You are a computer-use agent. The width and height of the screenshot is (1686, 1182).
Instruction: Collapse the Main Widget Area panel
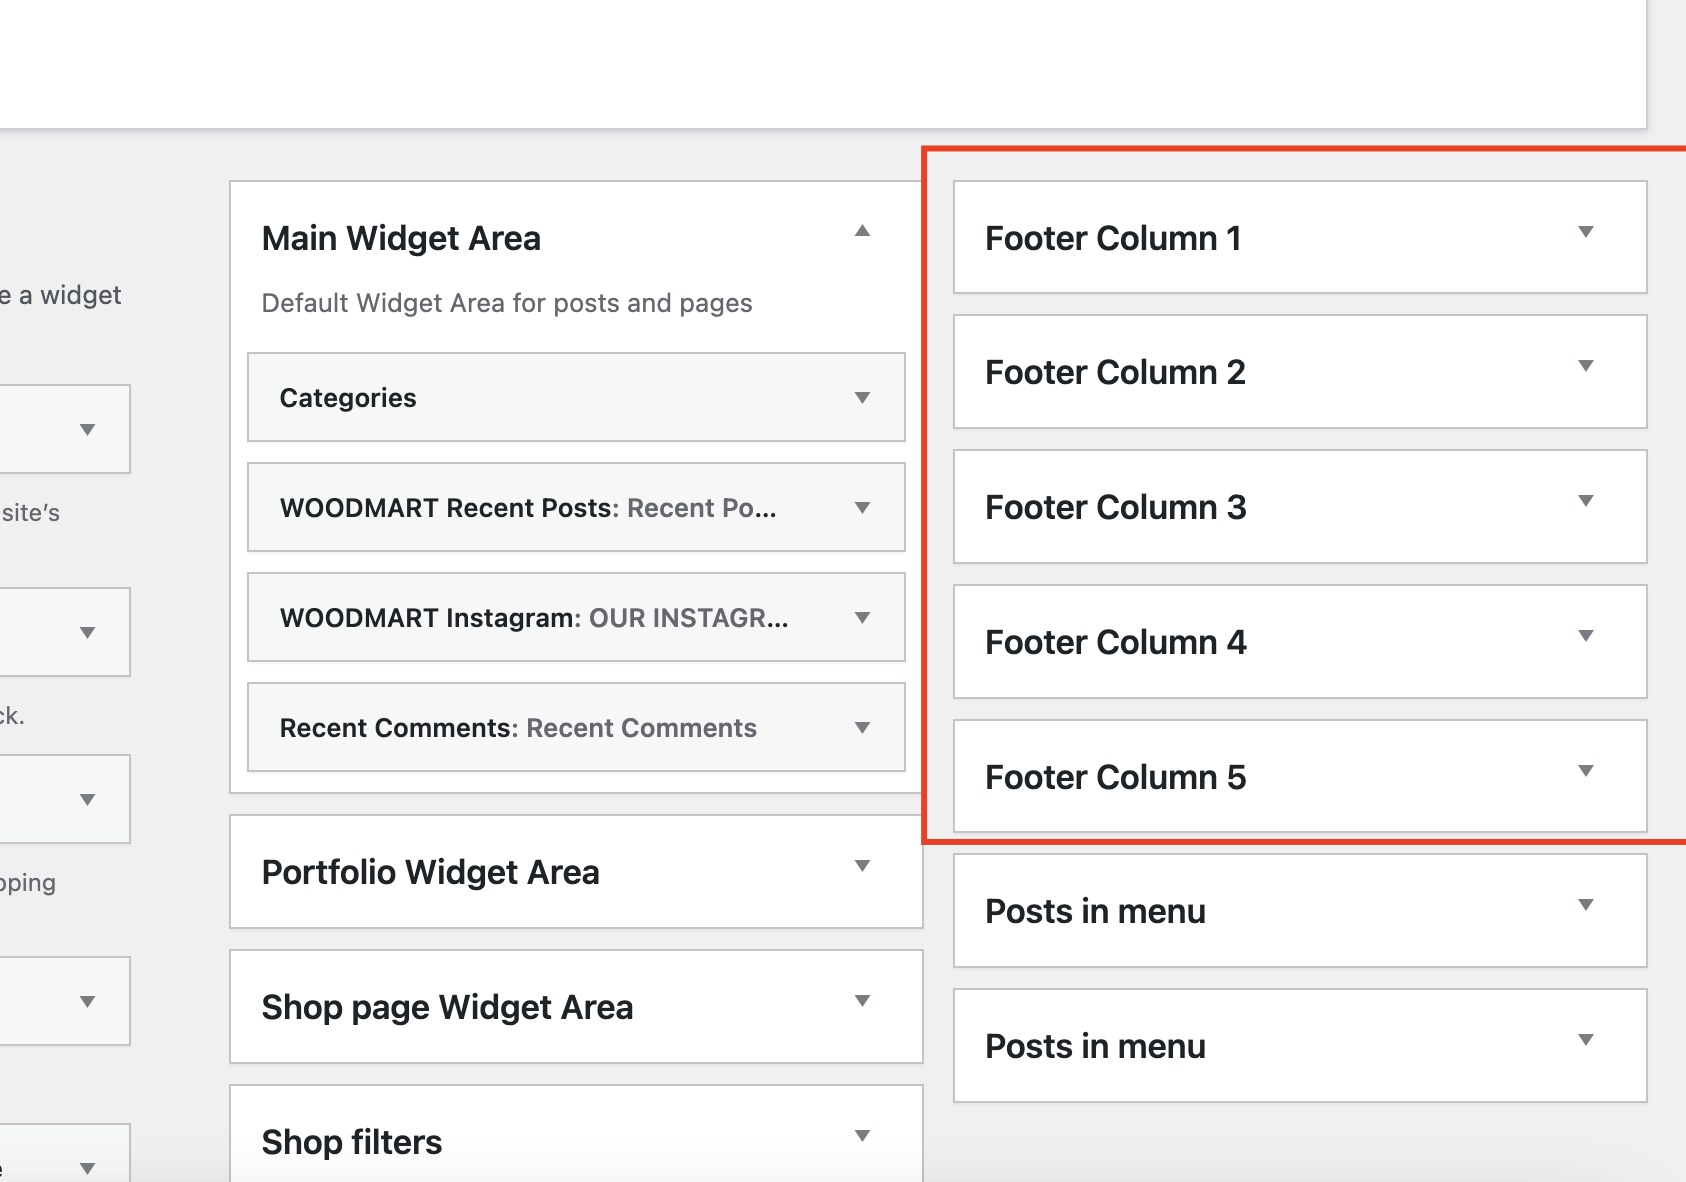point(862,231)
